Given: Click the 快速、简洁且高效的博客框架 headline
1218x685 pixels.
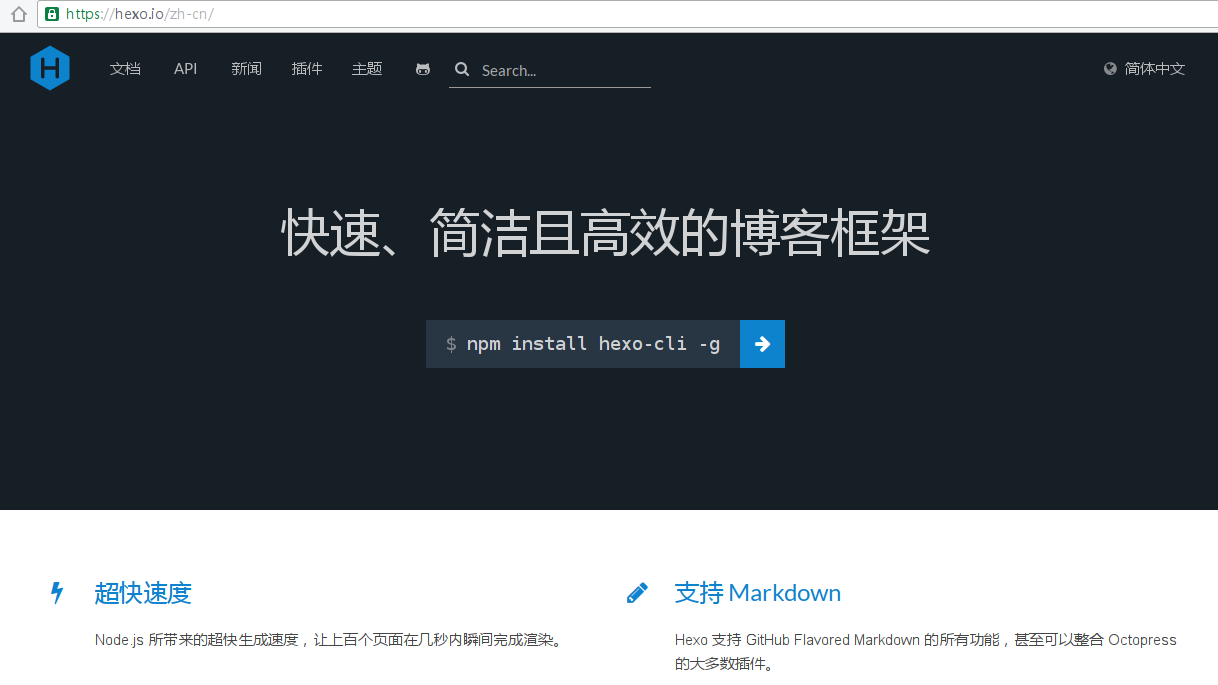Looking at the screenshot, I should (606, 233).
